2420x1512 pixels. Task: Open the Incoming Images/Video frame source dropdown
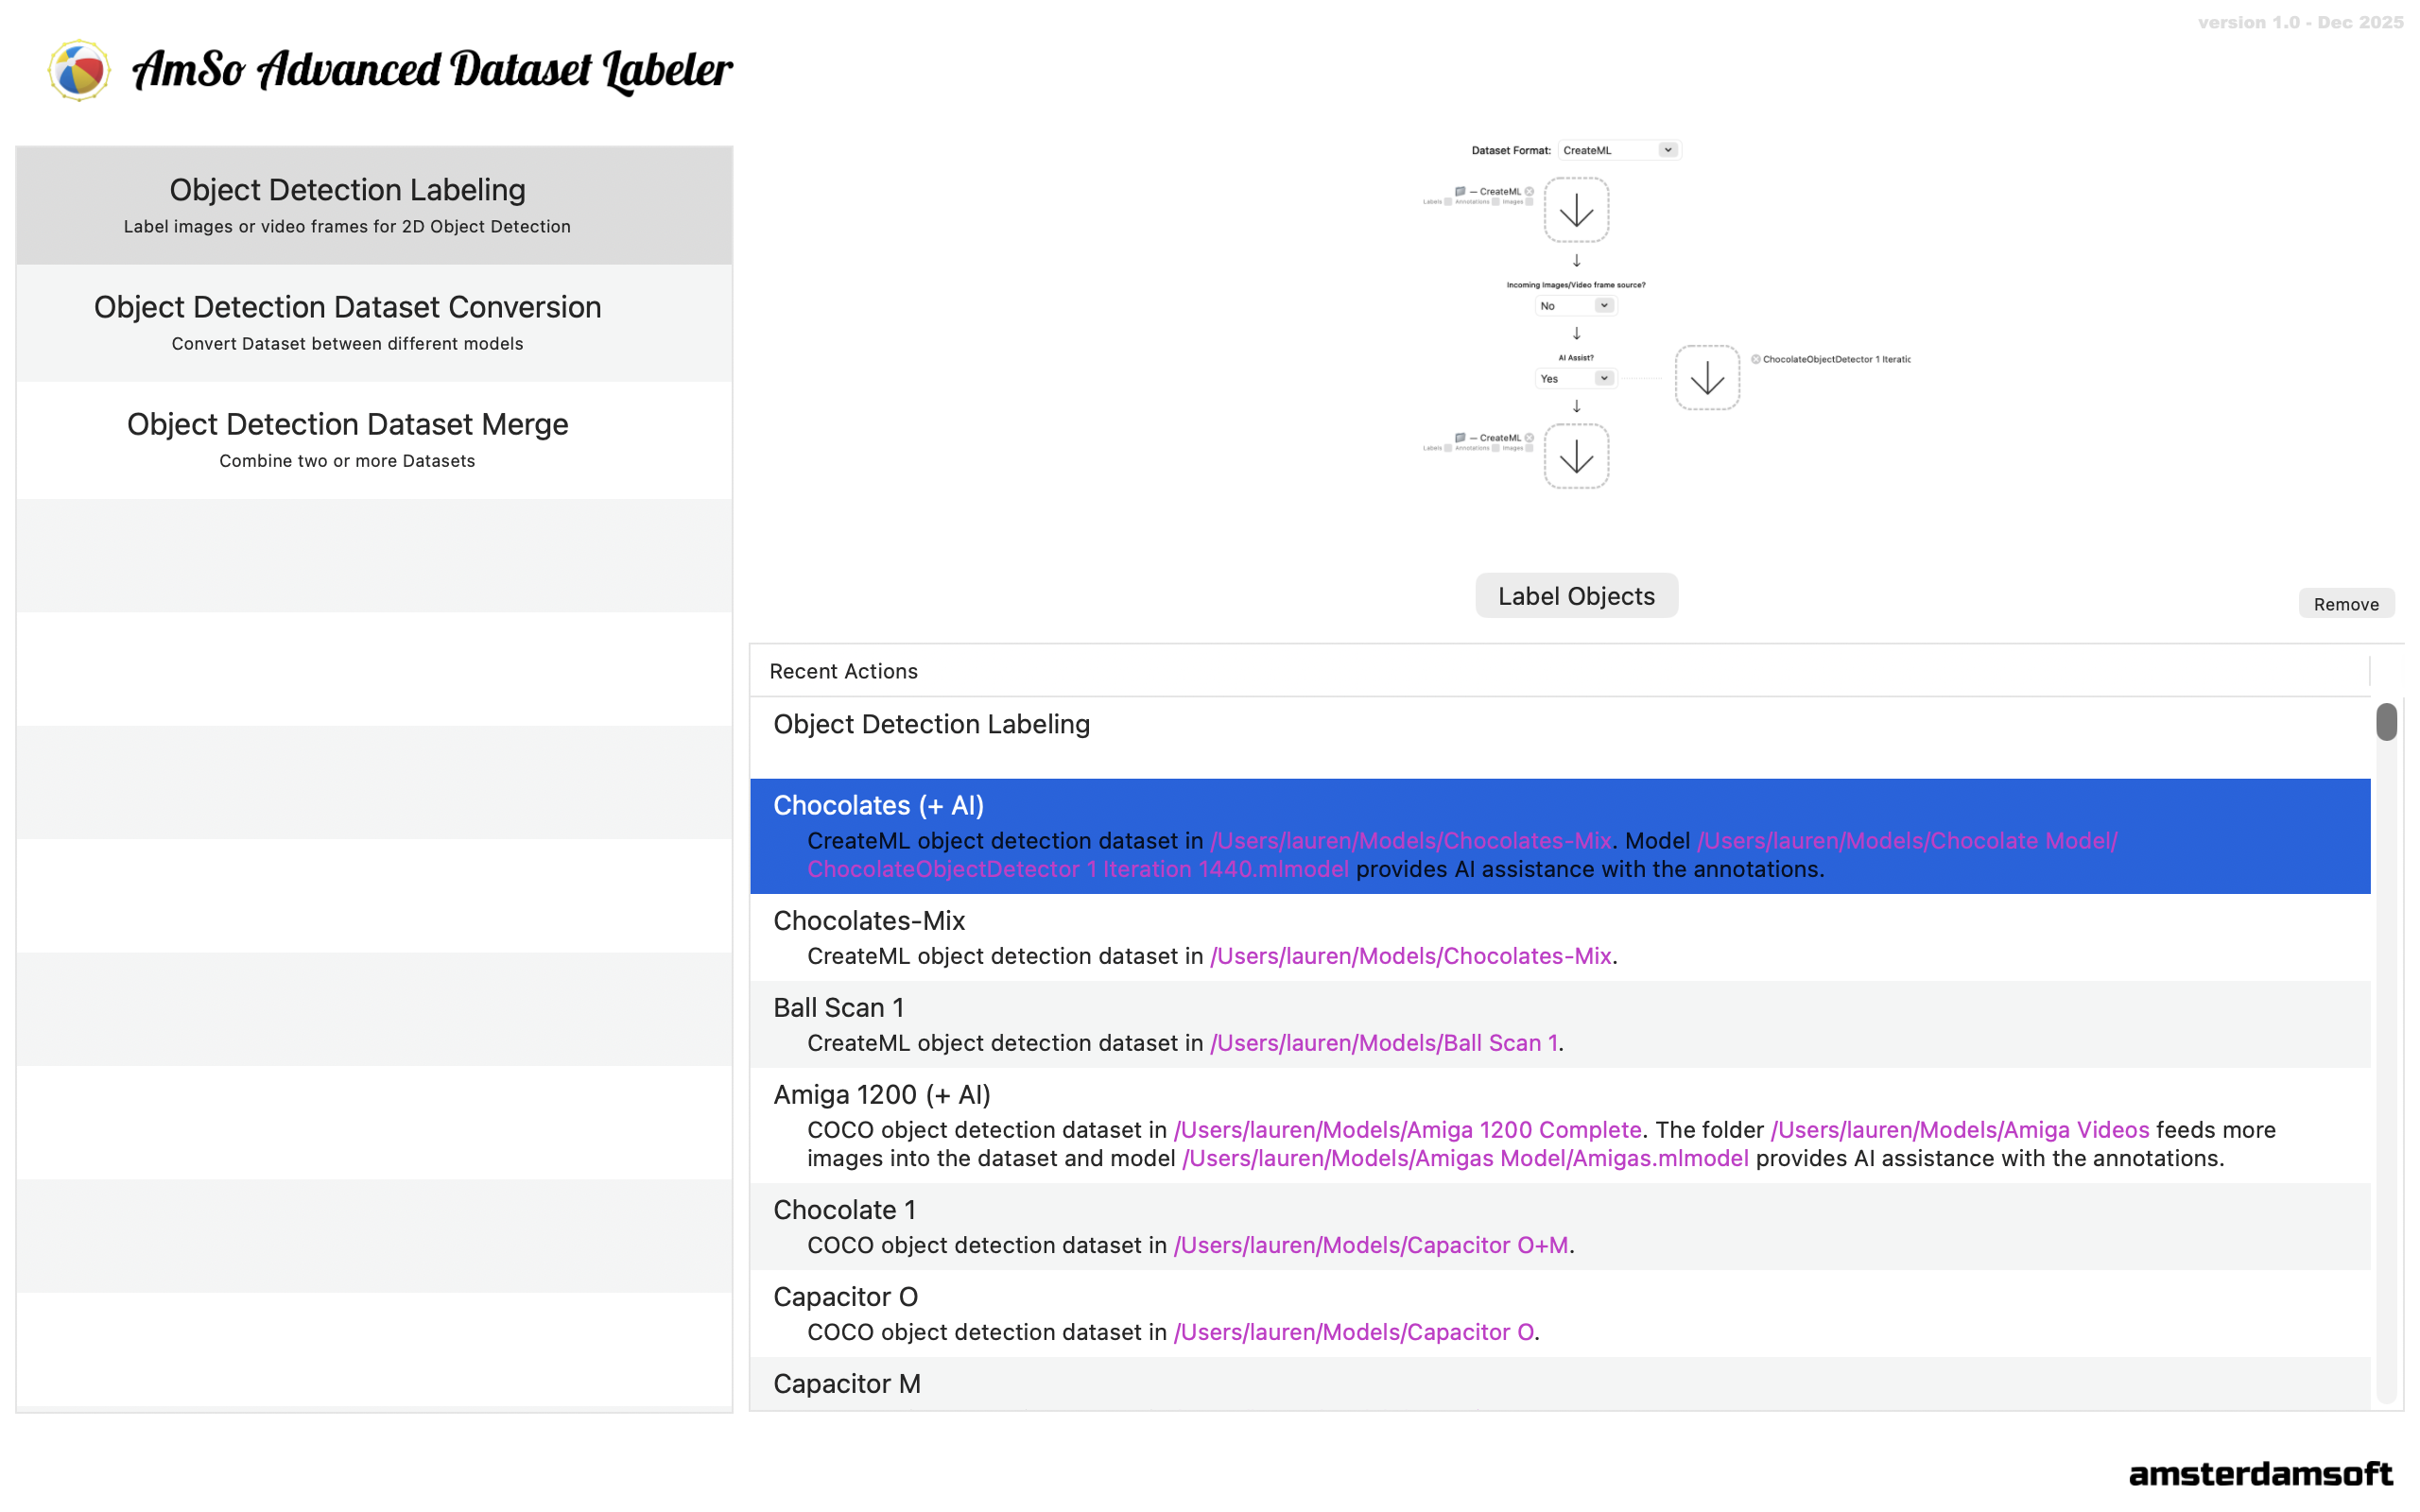click(x=1576, y=306)
